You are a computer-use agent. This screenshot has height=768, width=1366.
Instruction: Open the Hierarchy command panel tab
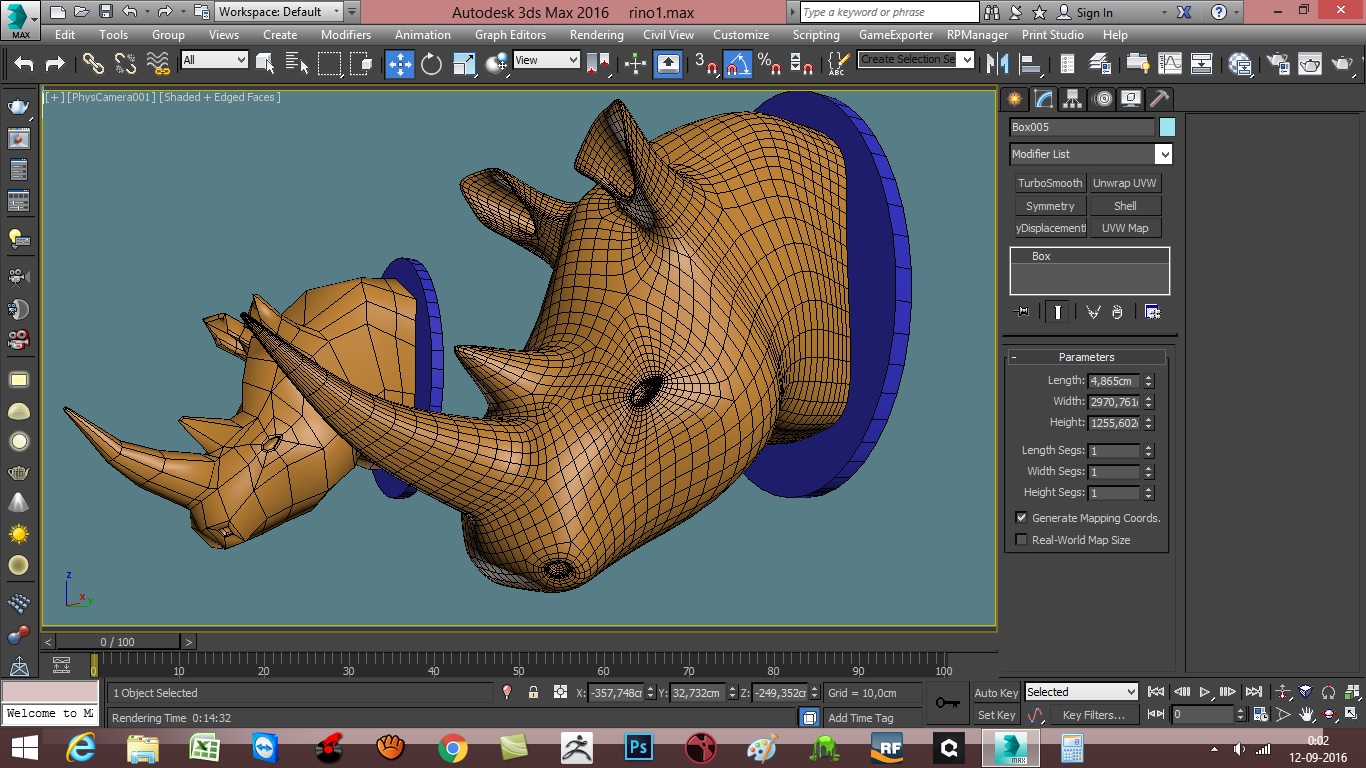tap(1072, 99)
